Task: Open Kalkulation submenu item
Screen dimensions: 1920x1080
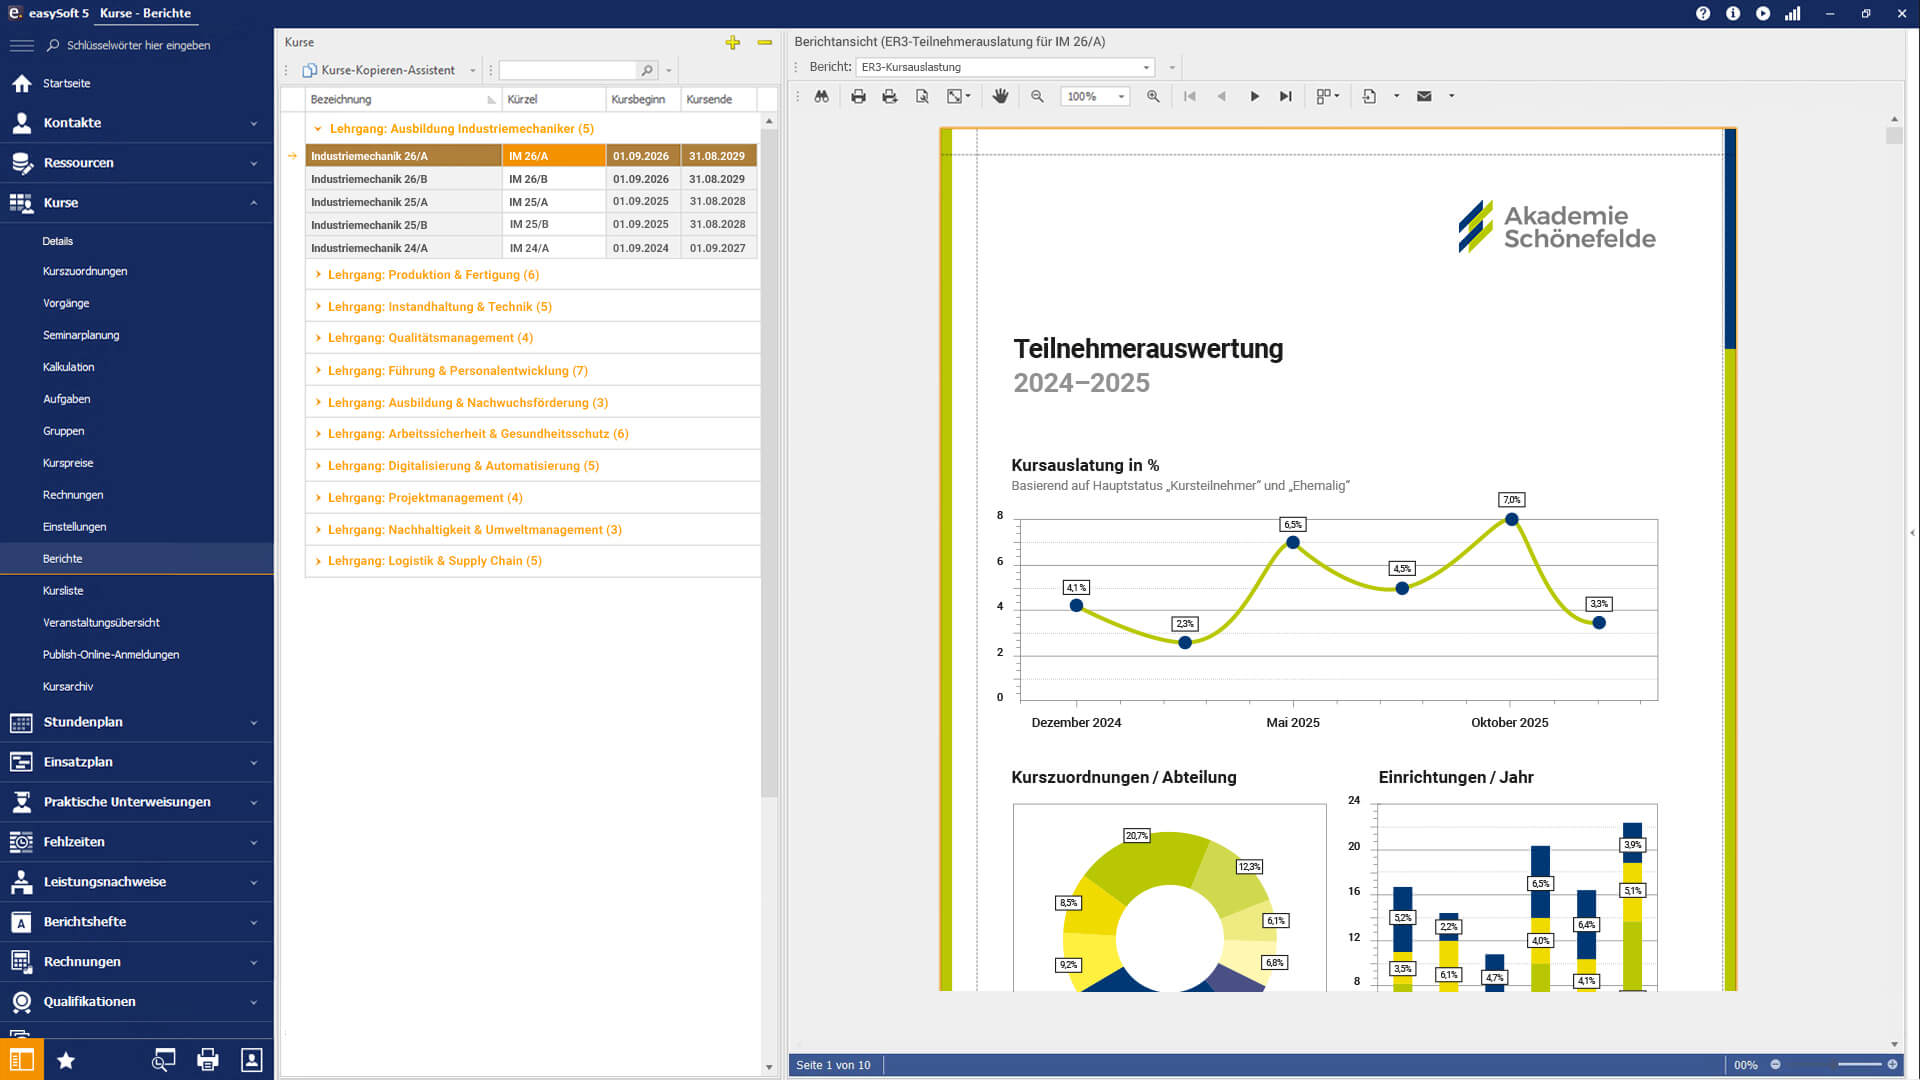Action: click(69, 367)
